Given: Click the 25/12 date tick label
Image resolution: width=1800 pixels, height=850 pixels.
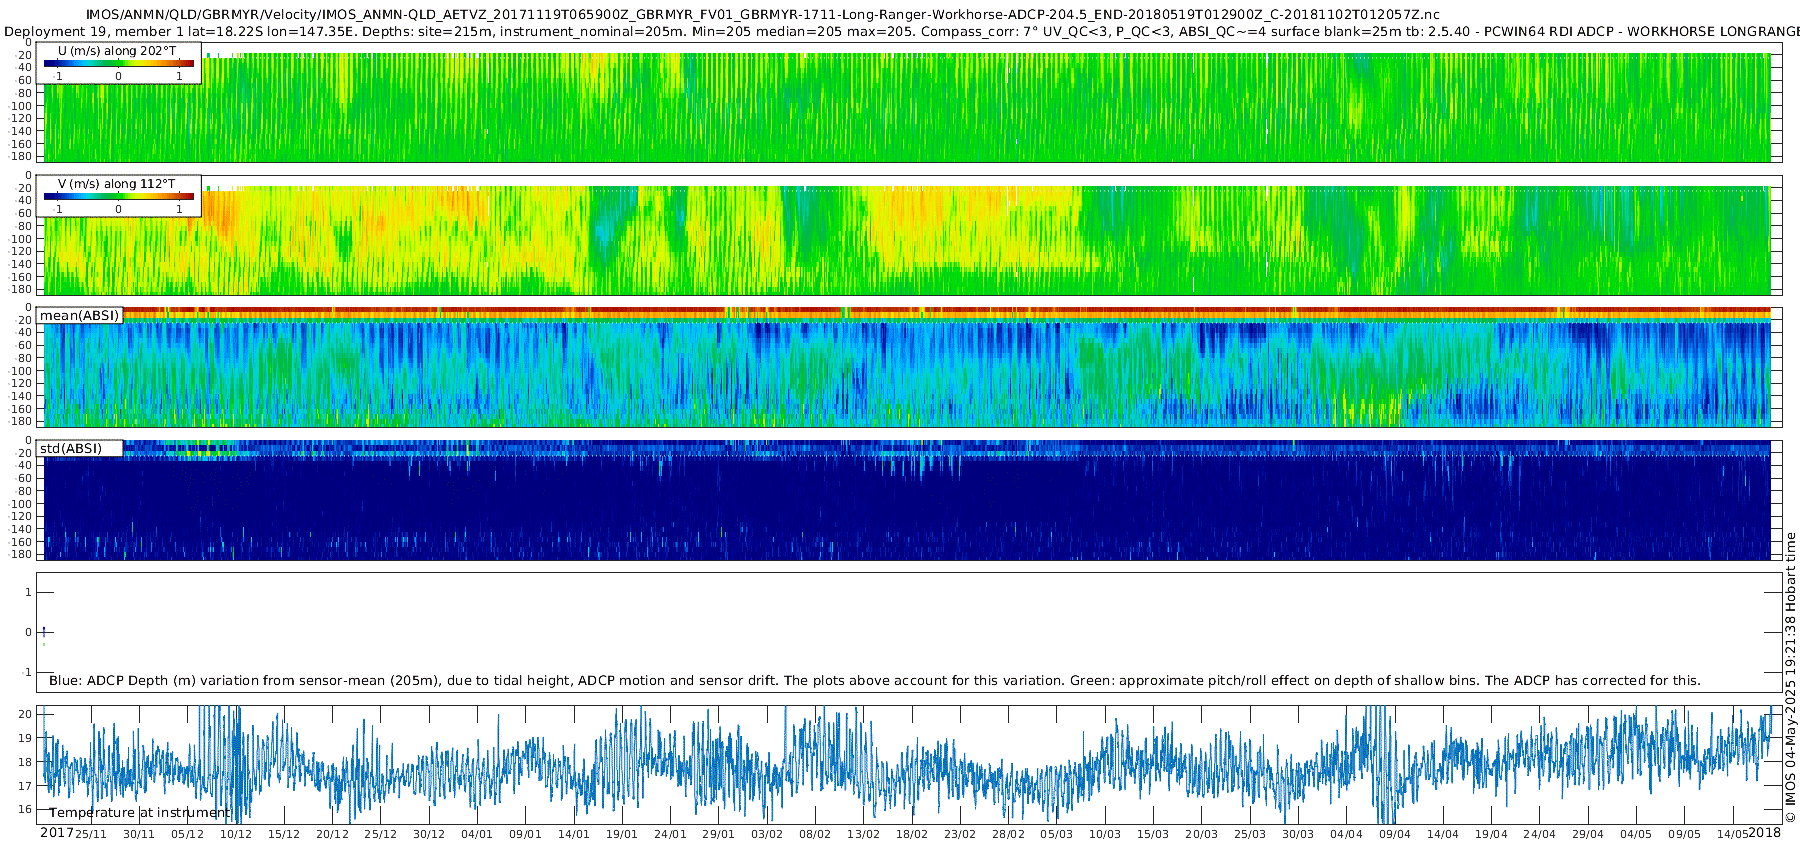Looking at the screenshot, I should click(x=380, y=834).
